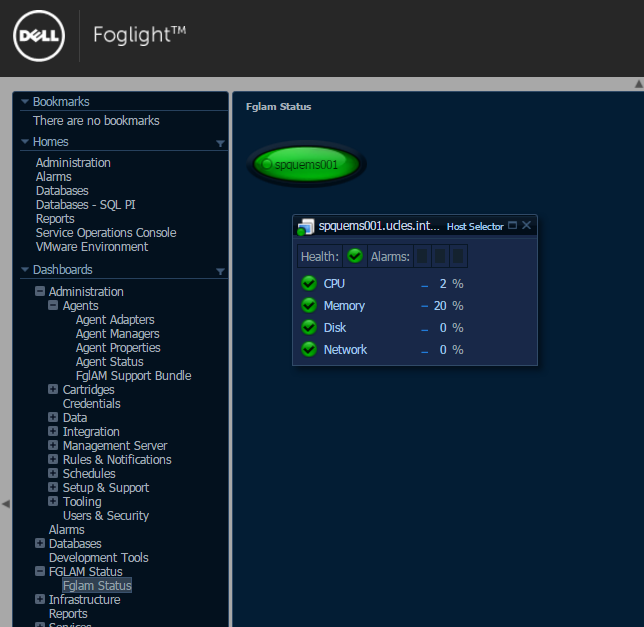This screenshot has height=627, width=644.
Task: Click the Disk status checkmark icon
Action: click(x=309, y=327)
